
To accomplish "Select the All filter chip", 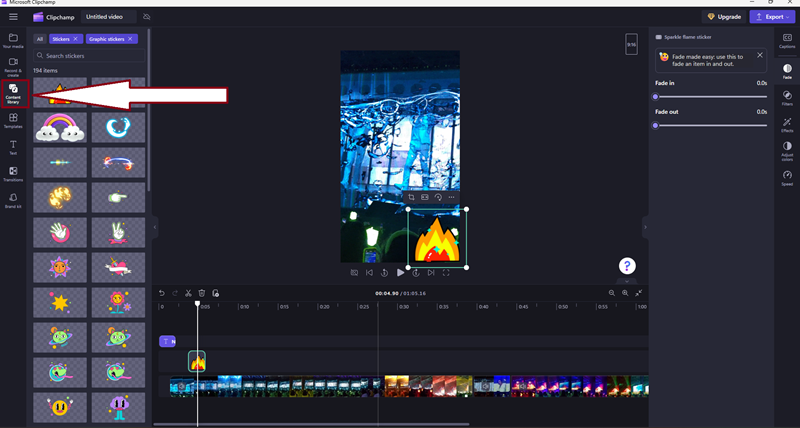I will pos(40,39).
